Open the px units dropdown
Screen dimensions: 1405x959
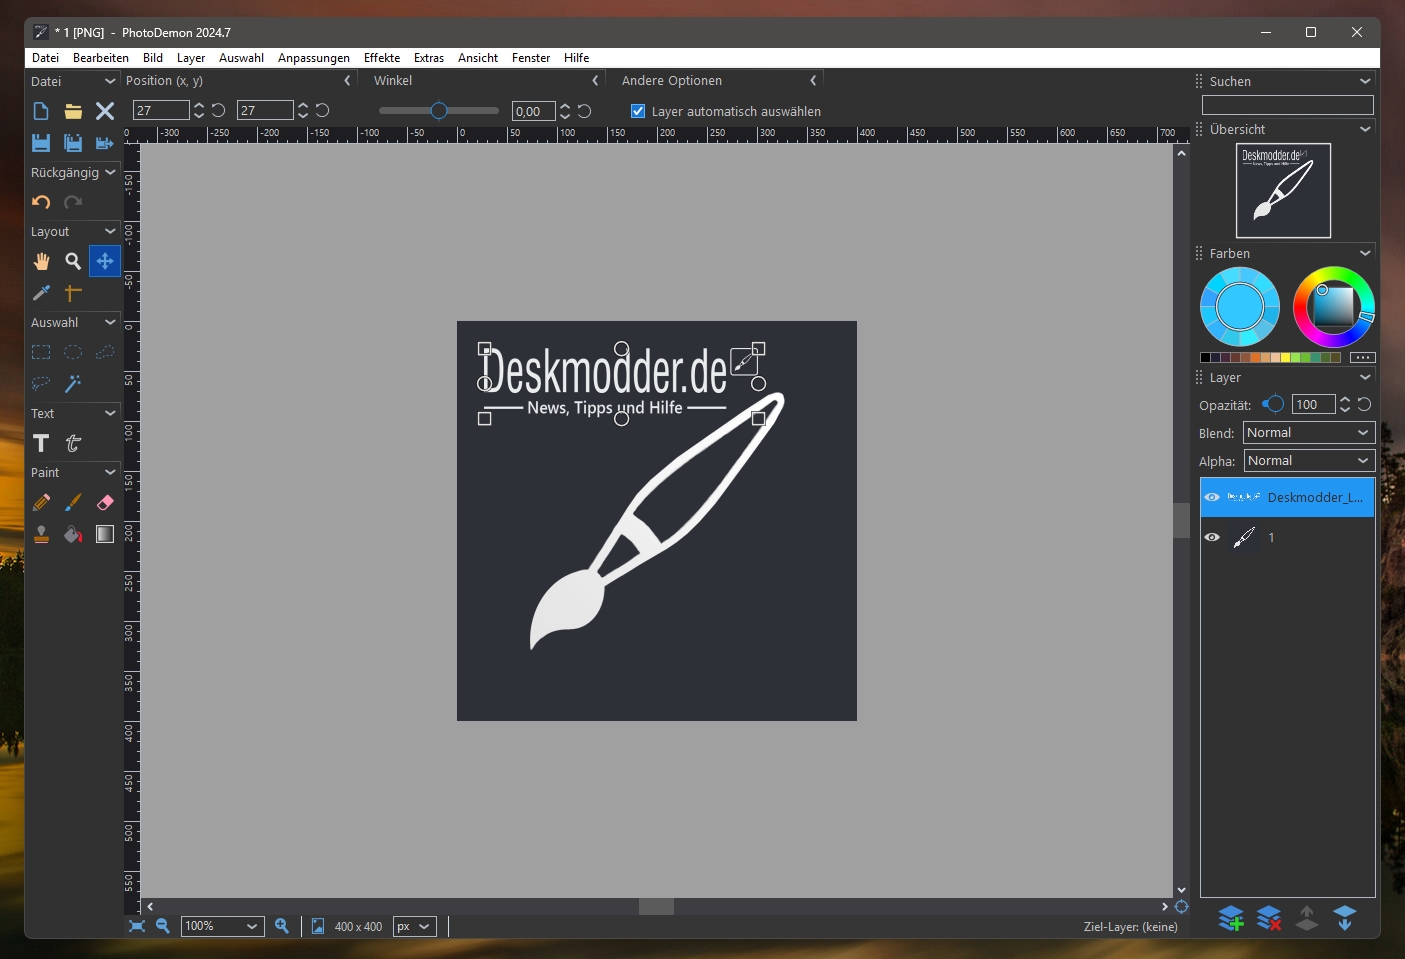tap(414, 926)
